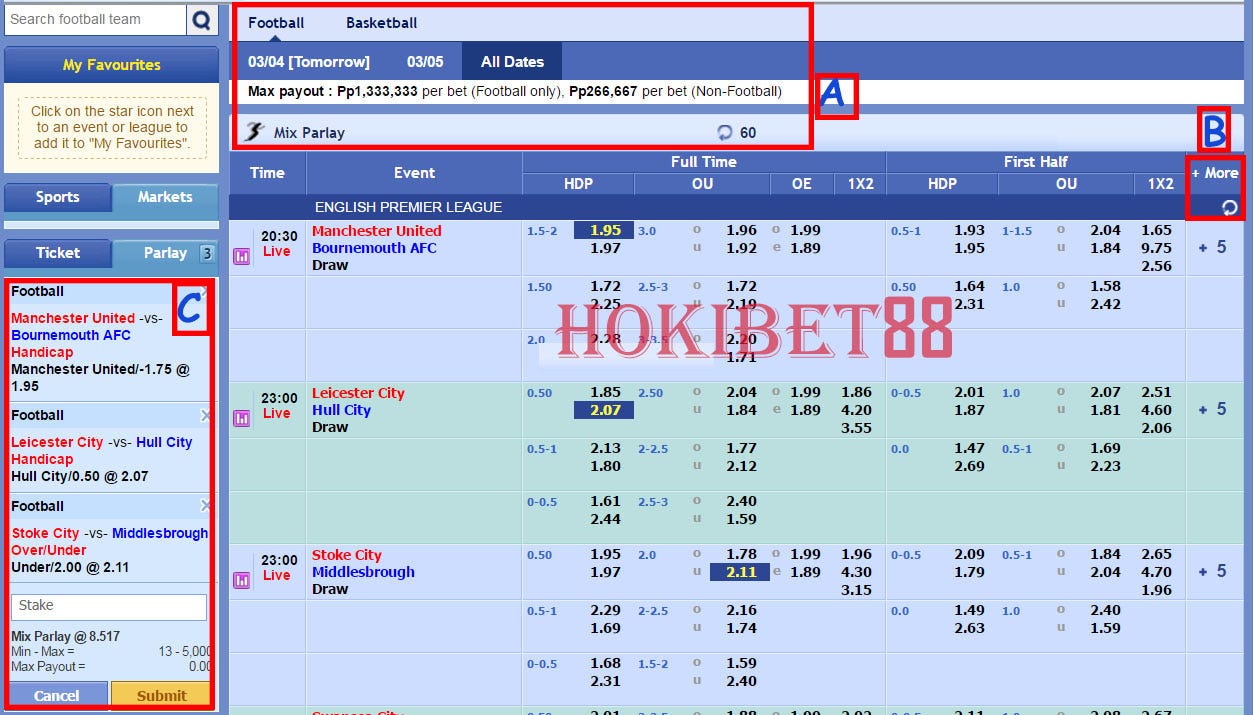
Task: Select Hull City handicap odds 2.07
Action: point(604,410)
